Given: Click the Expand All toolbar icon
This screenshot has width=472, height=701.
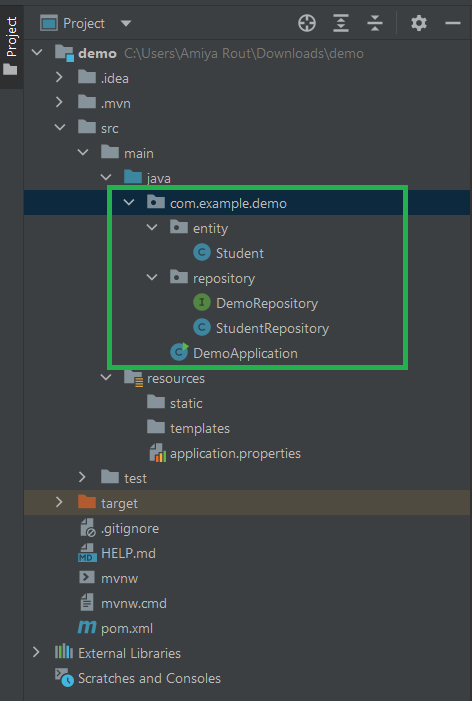Looking at the screenshot, I should click(341, 23).
